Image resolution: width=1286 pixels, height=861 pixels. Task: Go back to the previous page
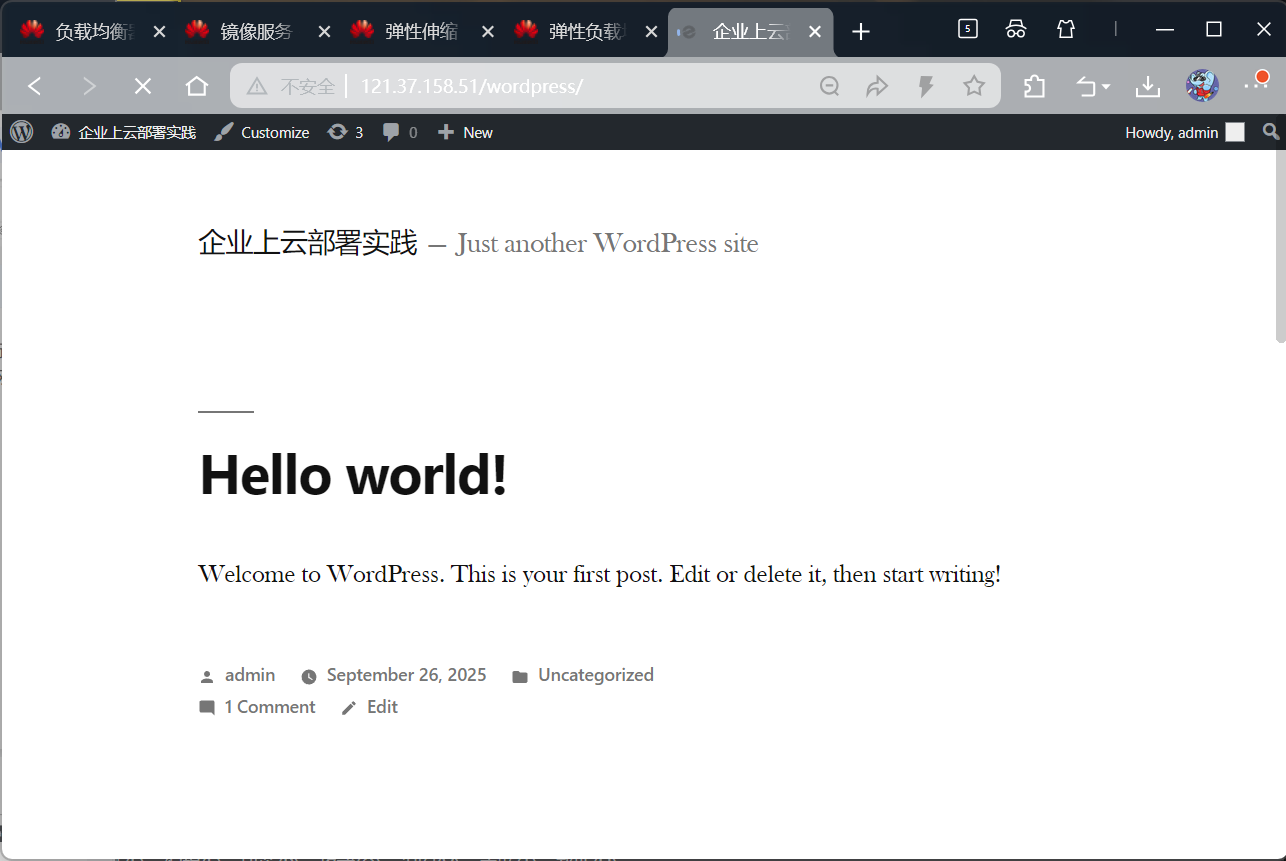click(x=35, y=87)
